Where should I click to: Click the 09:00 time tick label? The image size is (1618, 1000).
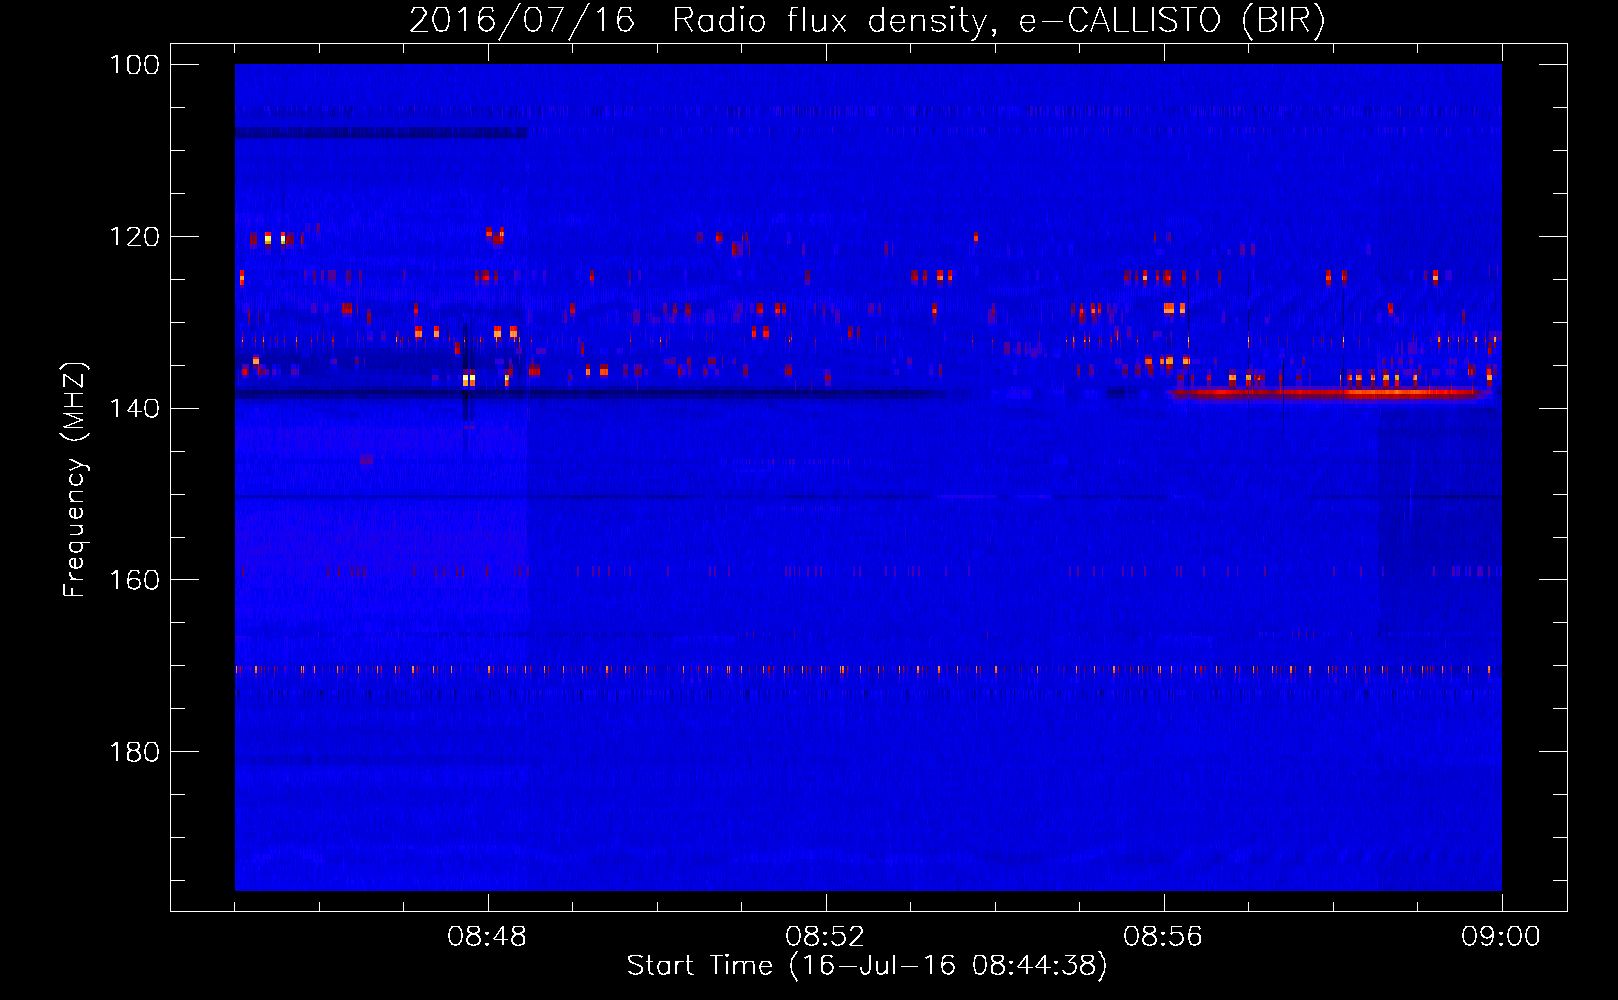(x=1501, y=937)
